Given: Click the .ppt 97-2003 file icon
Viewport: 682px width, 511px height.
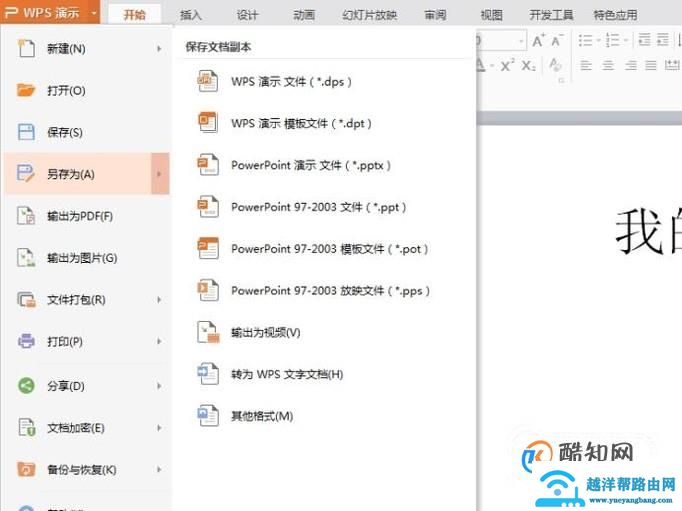Looking at the screenshot, I should (208, 207).
